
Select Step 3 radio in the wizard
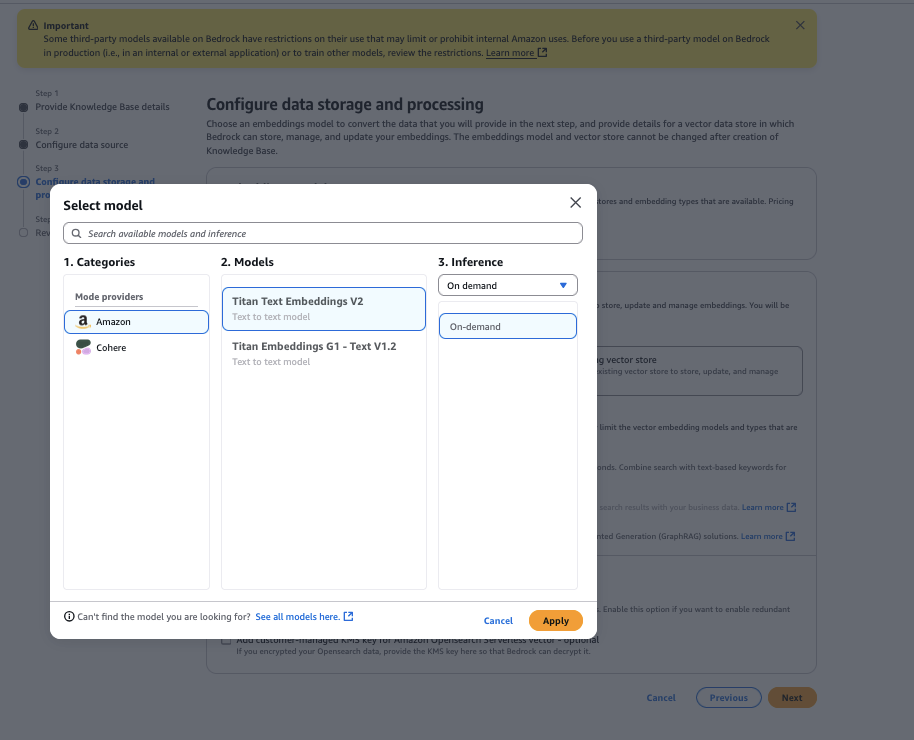tap(23, 182)
